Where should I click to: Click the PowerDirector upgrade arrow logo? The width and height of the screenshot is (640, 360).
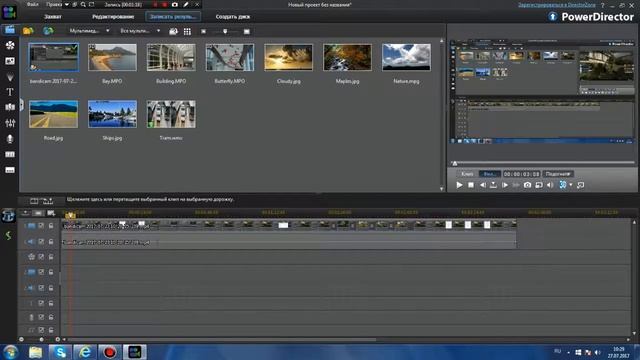(x=553, y=16)
